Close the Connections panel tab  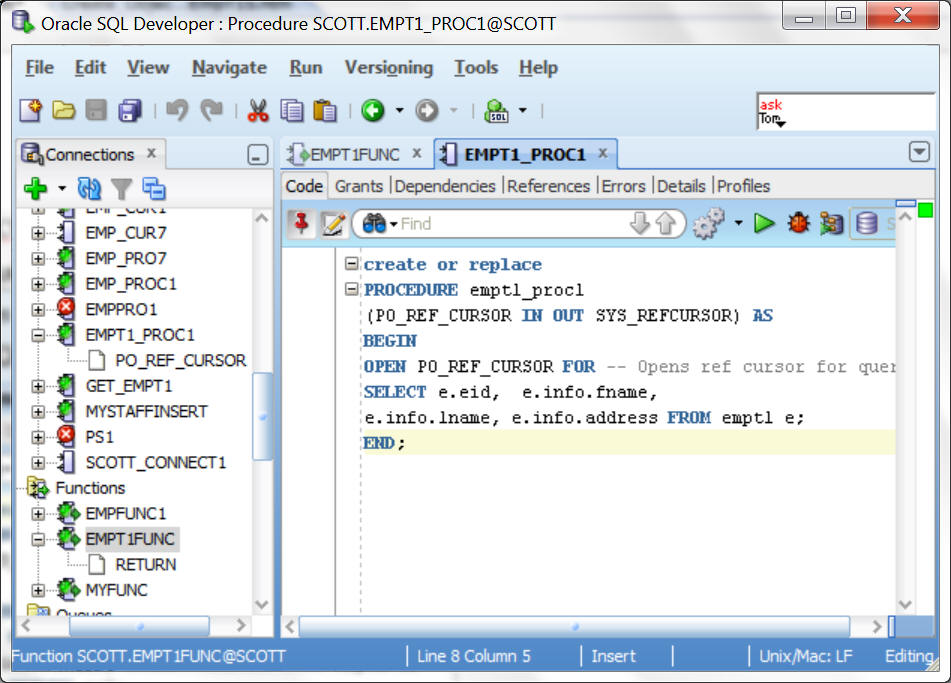151,153
